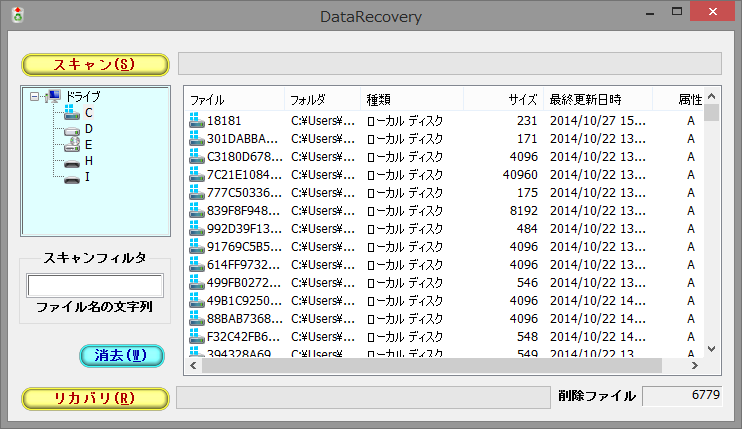Close the DataRecovery window
The width and height of the screenshot is (742, 429).
713,12
